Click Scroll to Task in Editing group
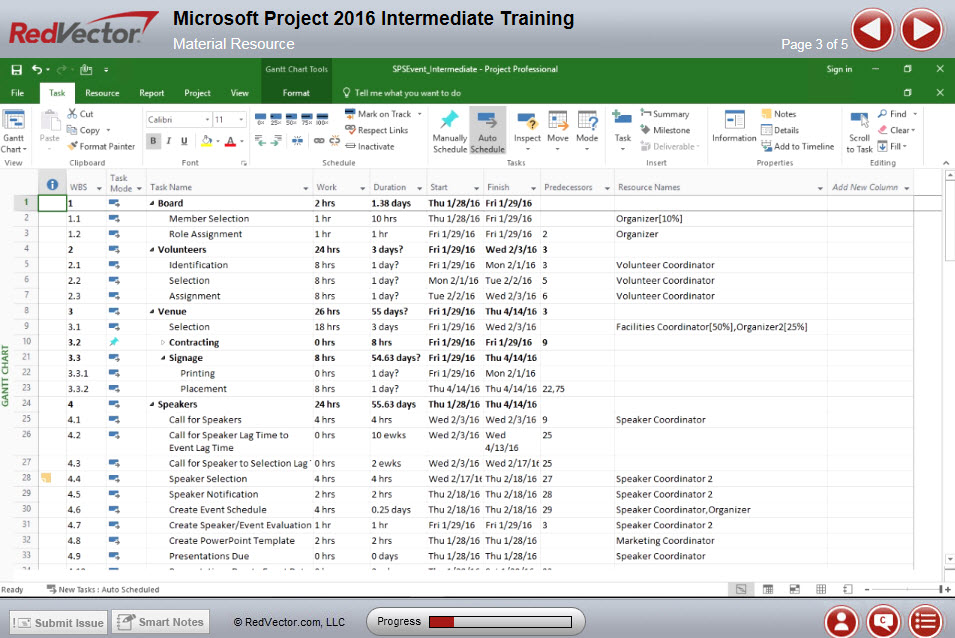 tap(858, 131)
